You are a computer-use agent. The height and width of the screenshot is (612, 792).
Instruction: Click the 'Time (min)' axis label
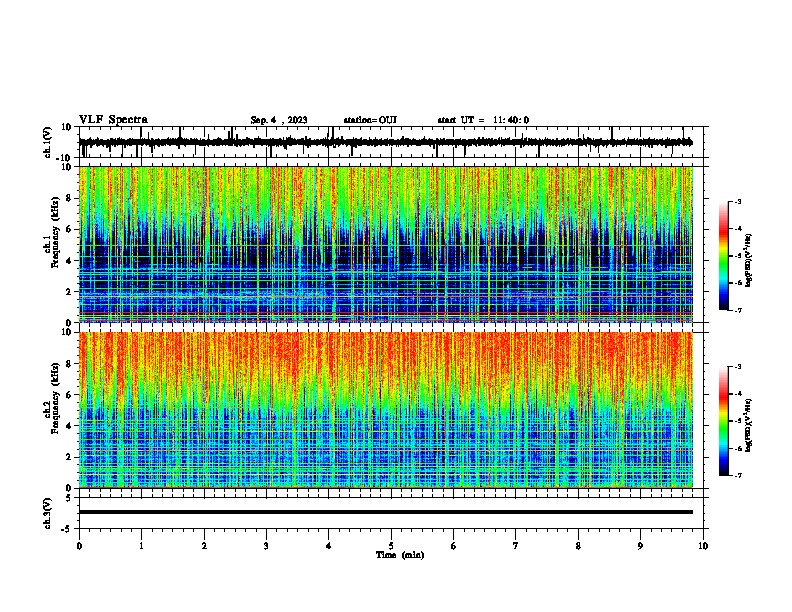point(400,555)
